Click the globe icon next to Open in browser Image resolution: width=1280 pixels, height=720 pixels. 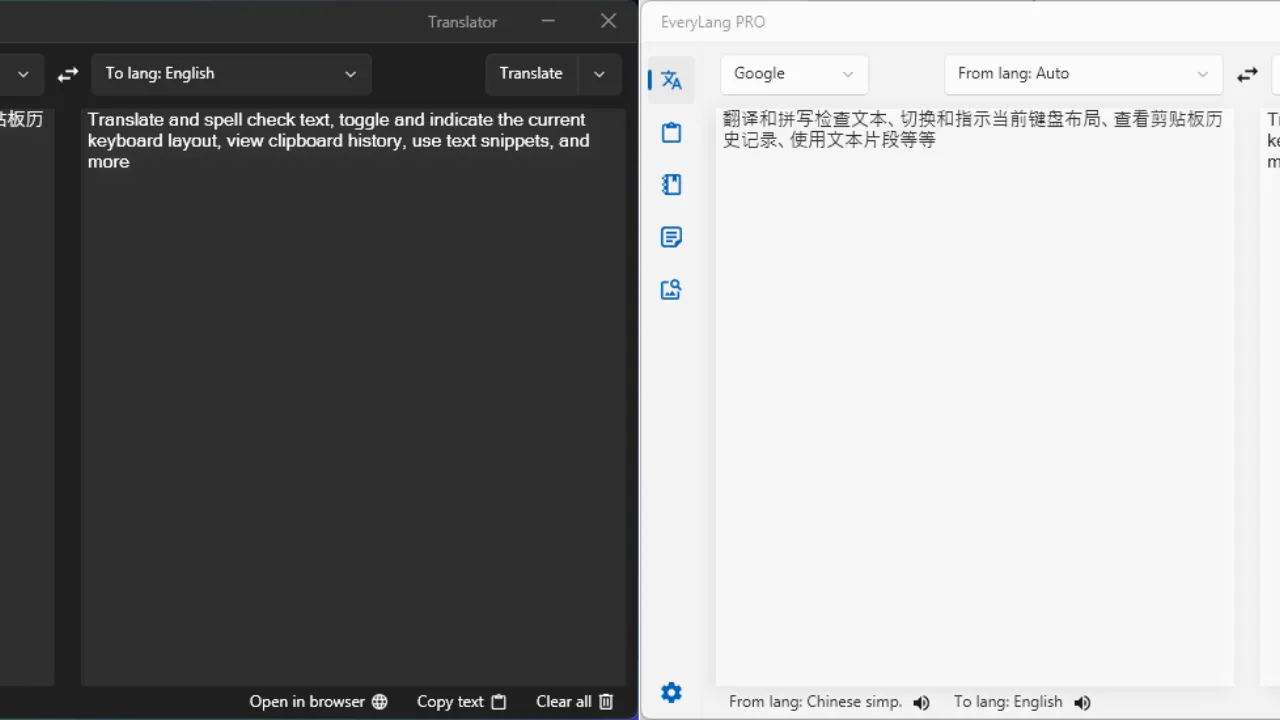[x=379, y=702]
